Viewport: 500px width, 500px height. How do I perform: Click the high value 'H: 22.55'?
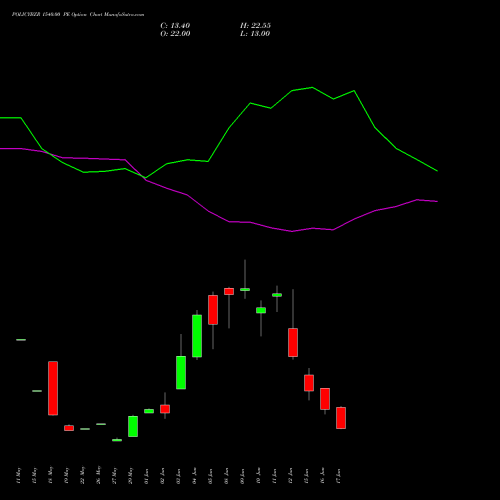tap(255, 26)
